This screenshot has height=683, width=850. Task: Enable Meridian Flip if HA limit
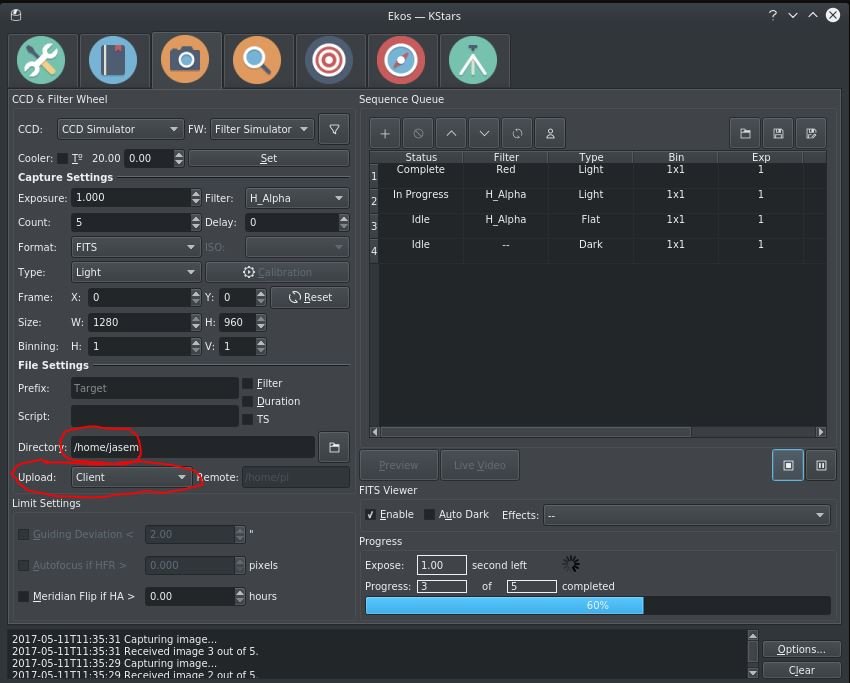coord(23,596)
